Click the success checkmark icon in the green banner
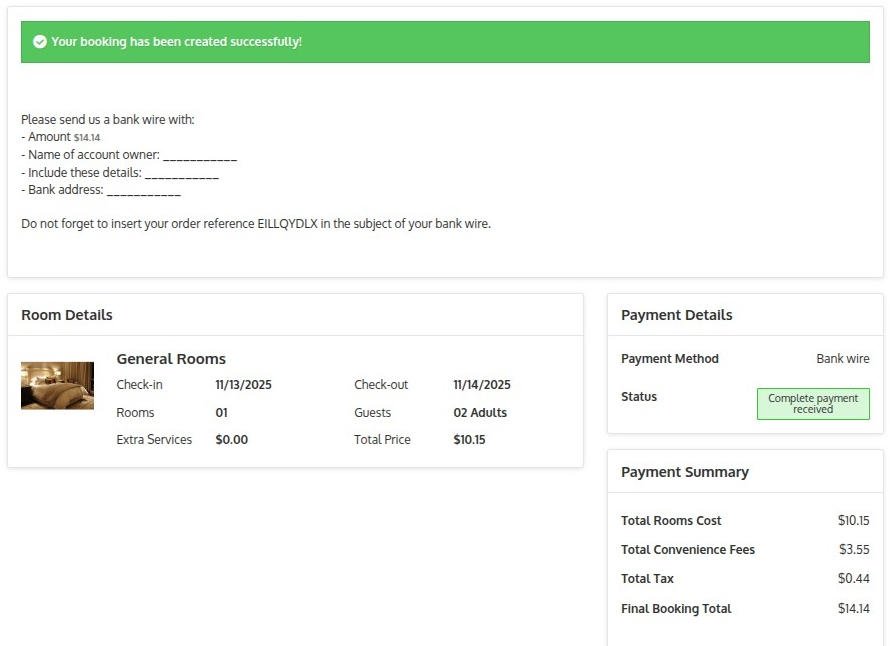 pos(40,42)
